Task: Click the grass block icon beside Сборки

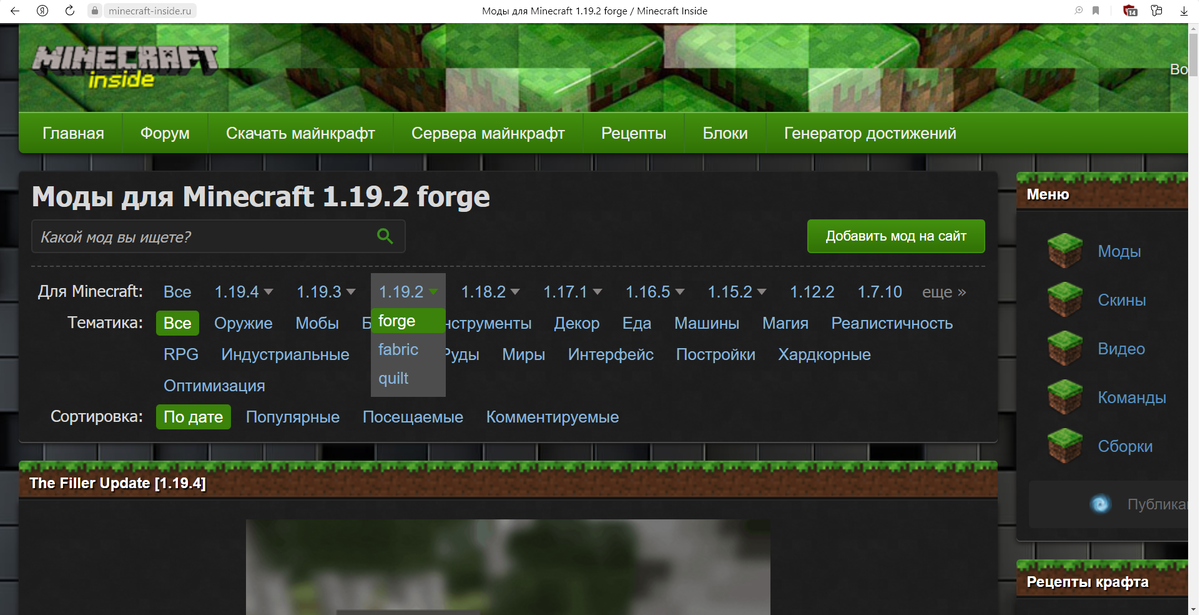Action: point(1066,446)
